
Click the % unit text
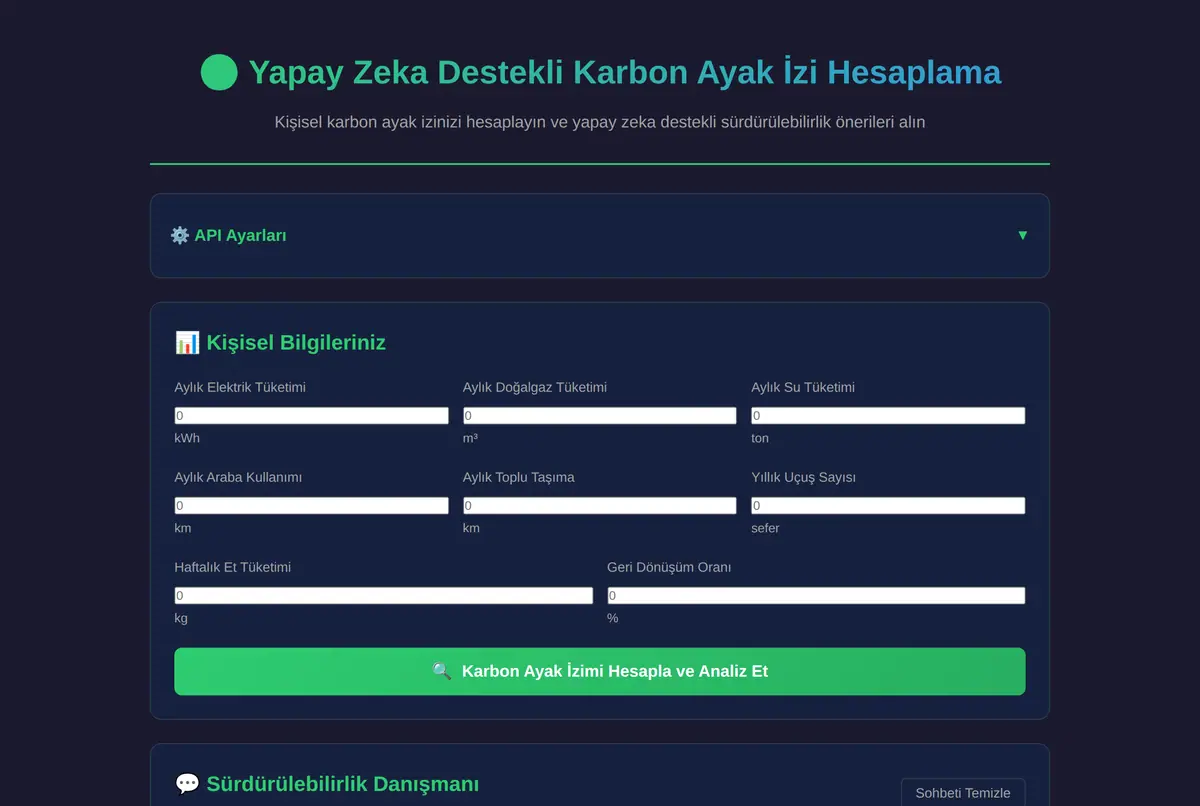pos(613,619)
